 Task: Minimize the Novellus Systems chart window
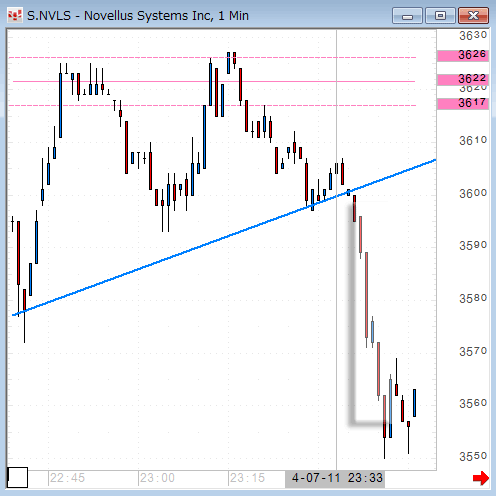407,16
